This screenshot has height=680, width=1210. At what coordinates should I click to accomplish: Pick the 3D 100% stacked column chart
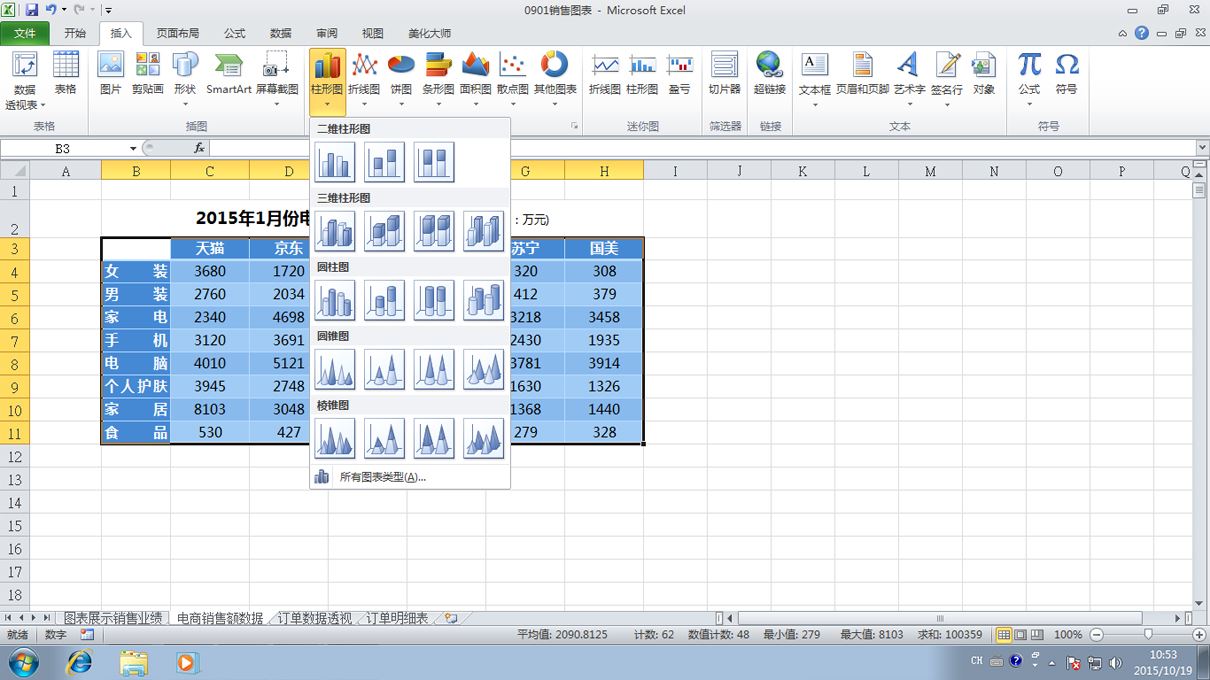pyautogui.click(x=434, y=231)
